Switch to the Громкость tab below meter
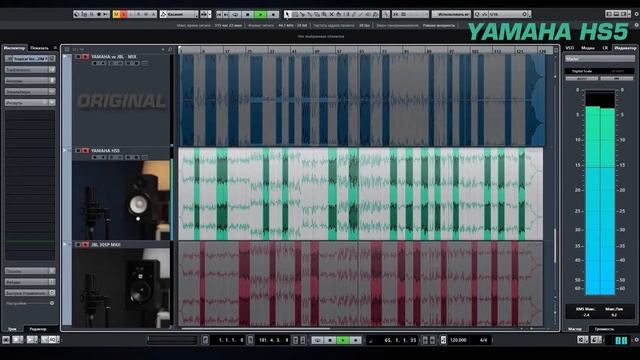Screen dimensions: 640x360 (x=604, y=329)
